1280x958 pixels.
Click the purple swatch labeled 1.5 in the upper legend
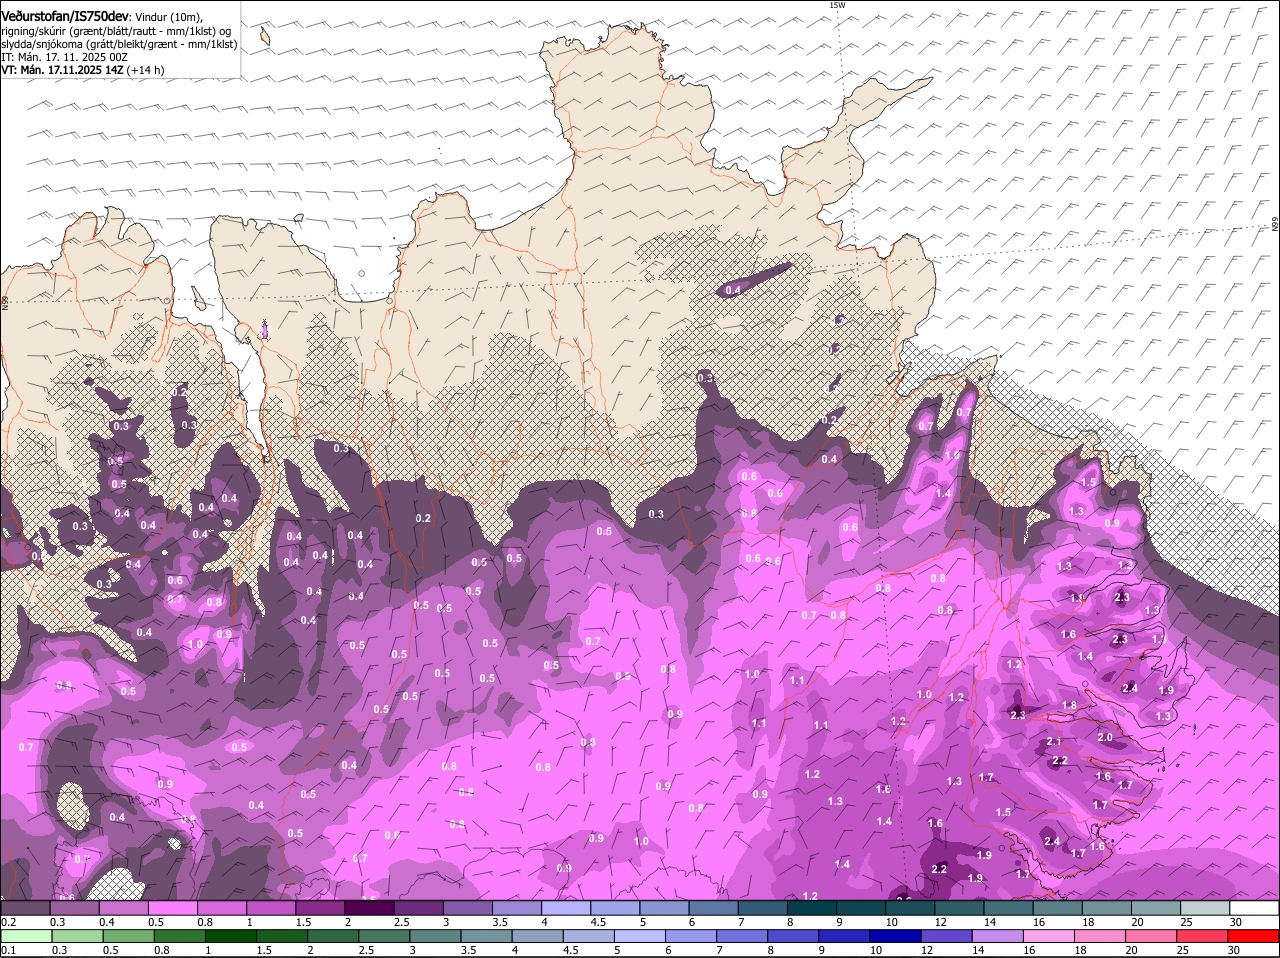tap(322, 908)
